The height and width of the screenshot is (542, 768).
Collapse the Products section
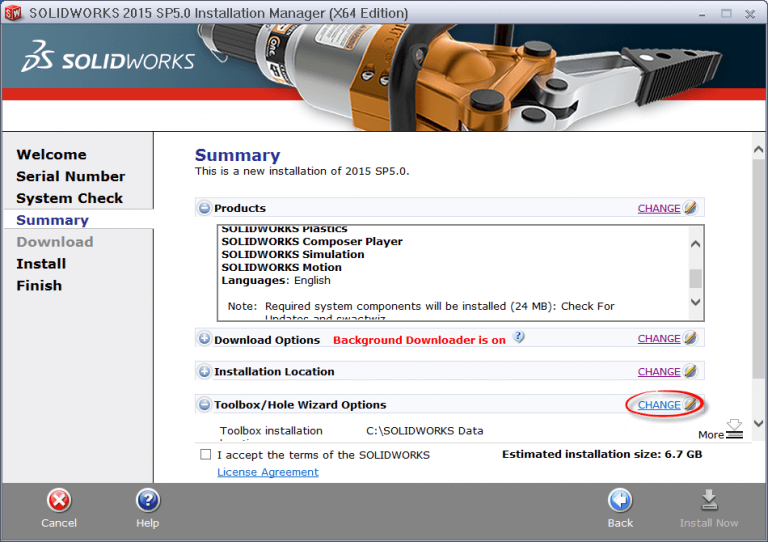[x=204, y=208]
